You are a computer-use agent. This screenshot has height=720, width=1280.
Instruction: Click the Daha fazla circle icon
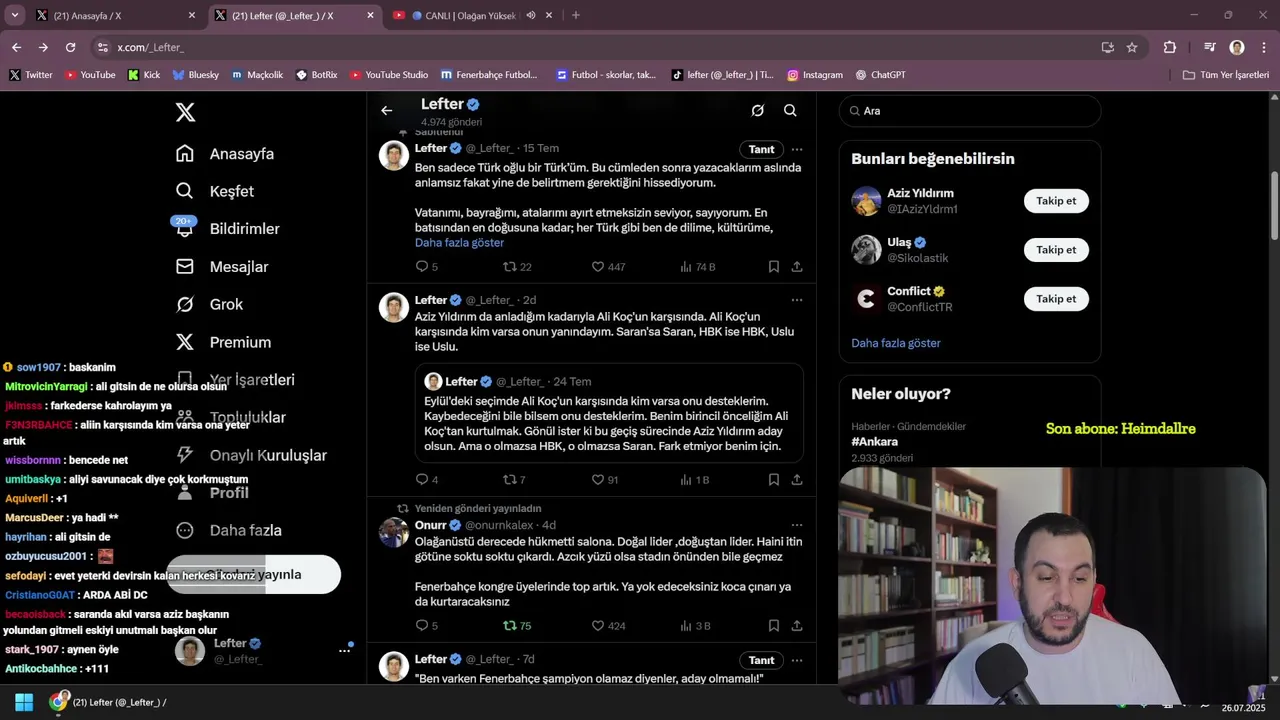tap(185, 530)
